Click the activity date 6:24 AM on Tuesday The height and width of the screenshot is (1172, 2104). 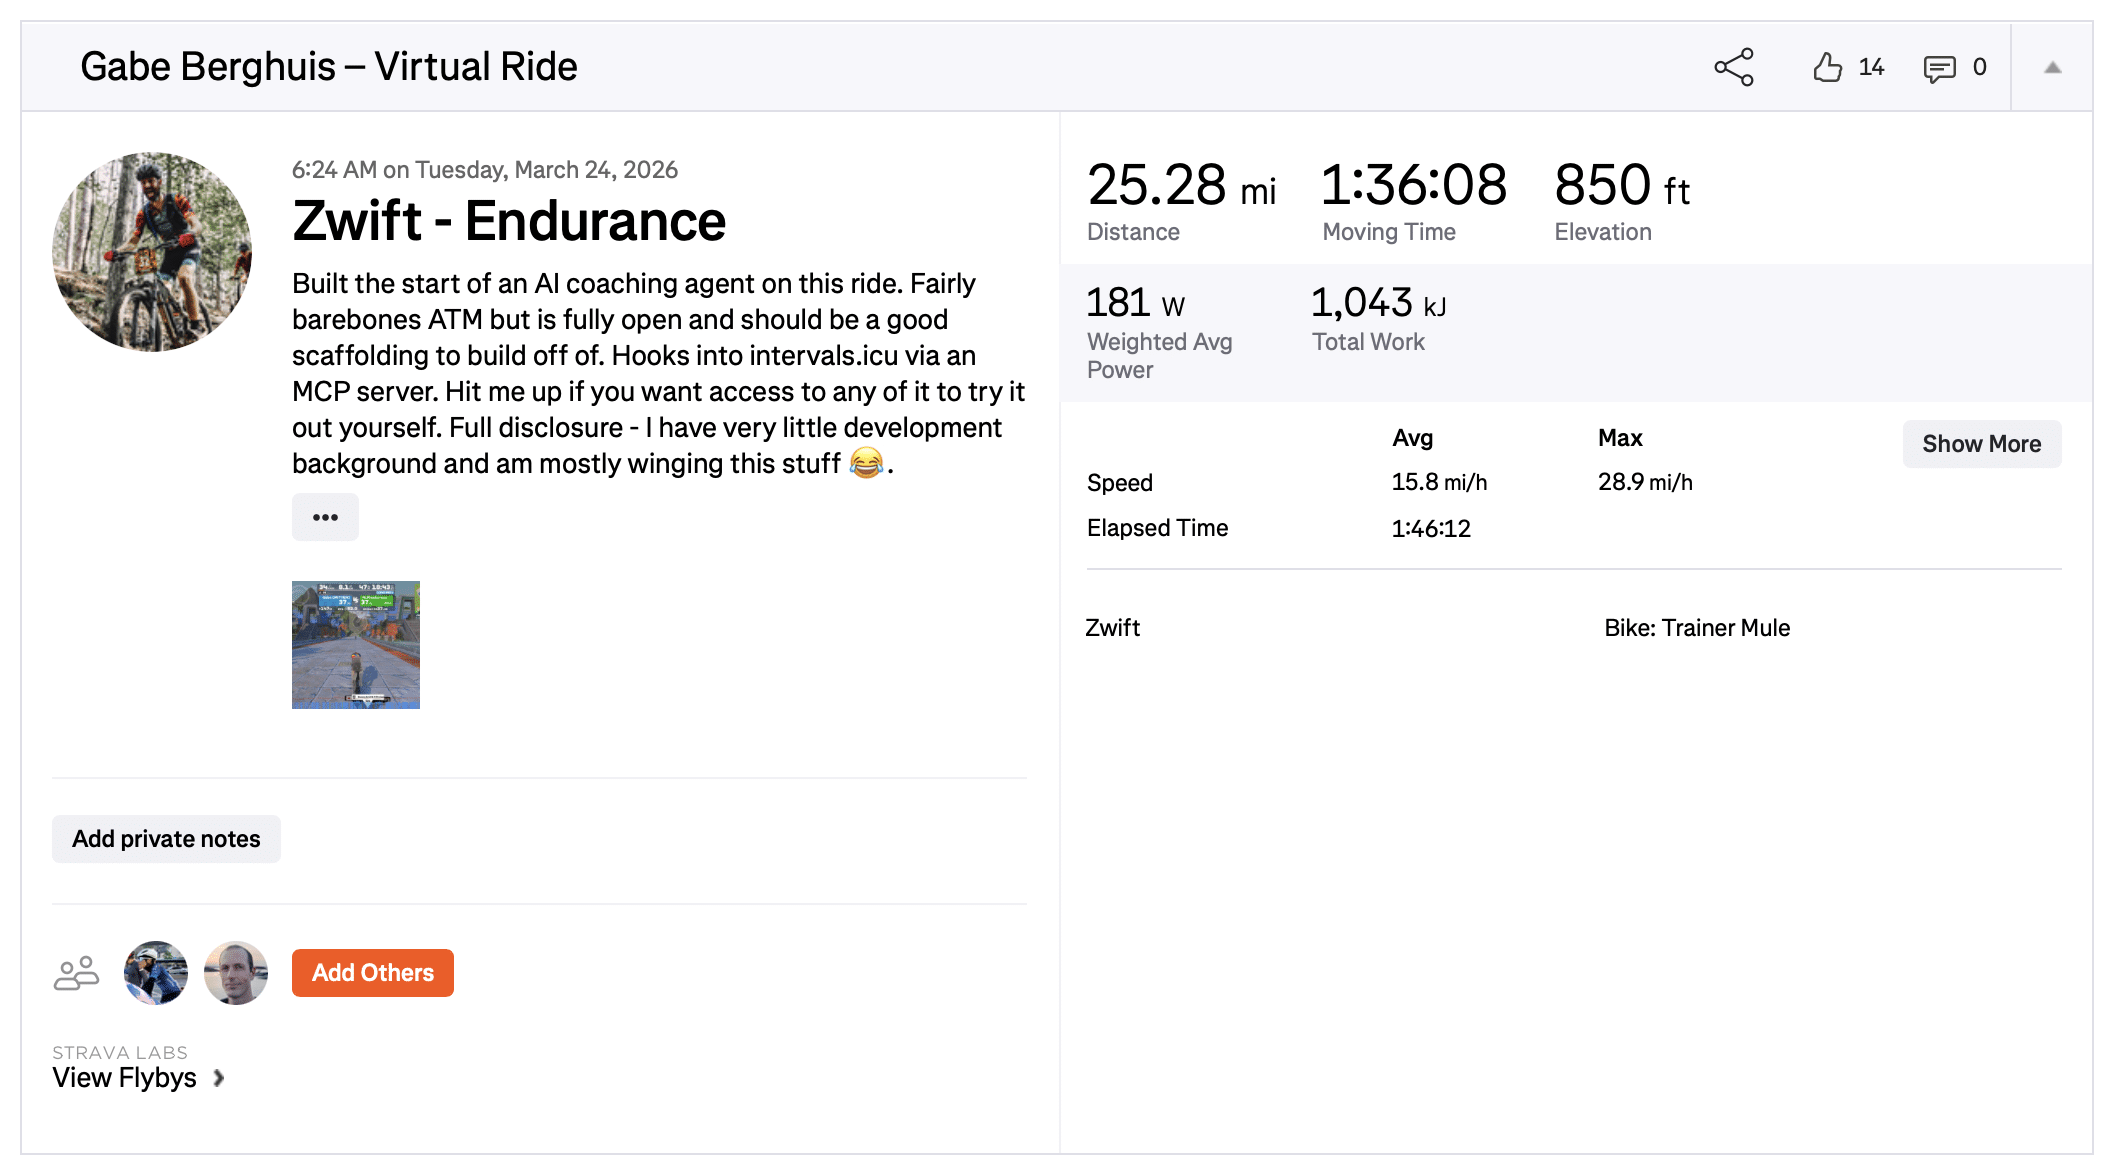coord(485,170)
